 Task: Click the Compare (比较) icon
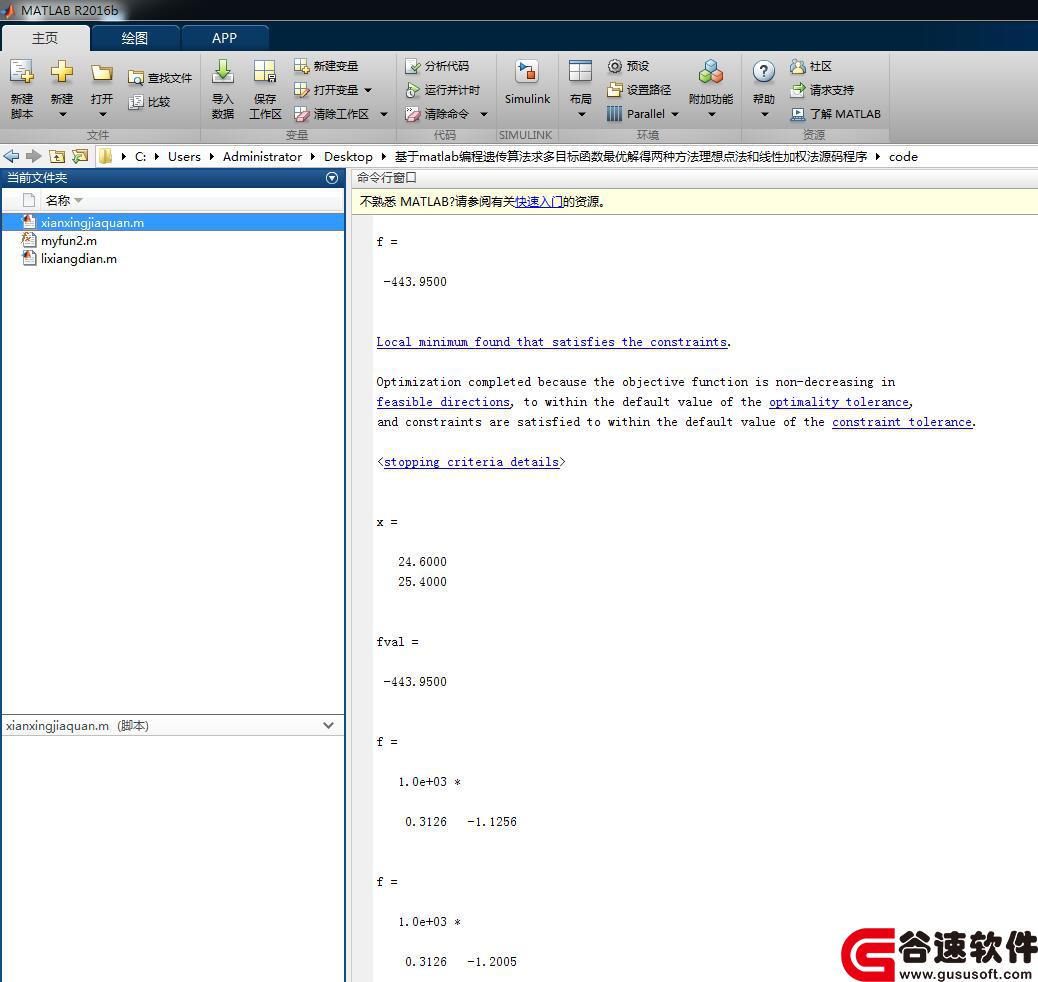pos(135,102)
